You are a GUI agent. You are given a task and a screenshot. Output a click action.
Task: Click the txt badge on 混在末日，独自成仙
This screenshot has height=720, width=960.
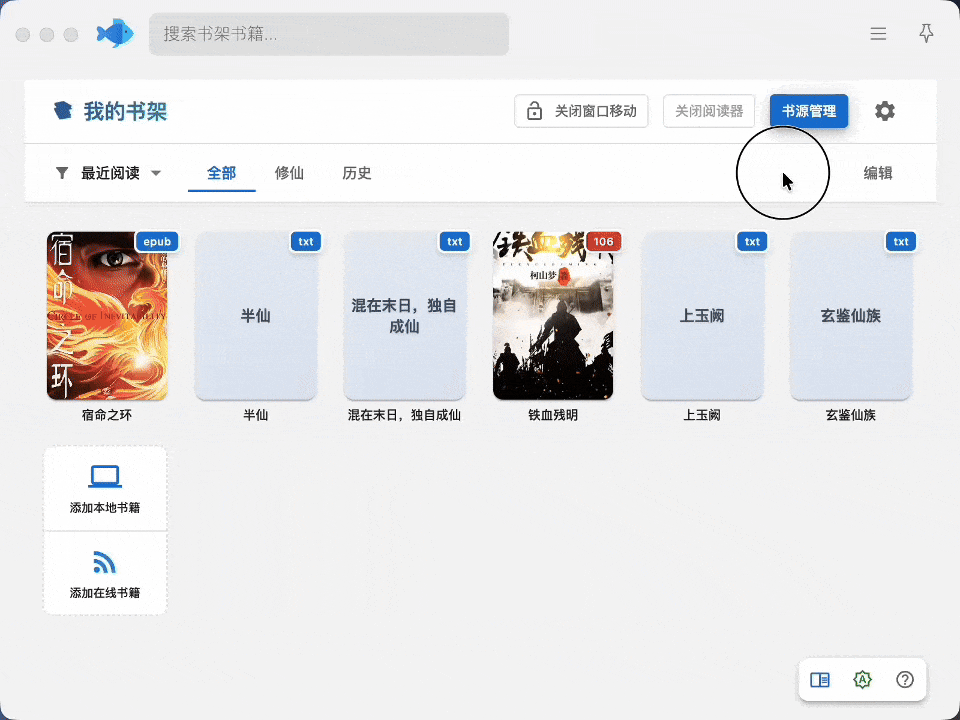click(x=454, y=241)
